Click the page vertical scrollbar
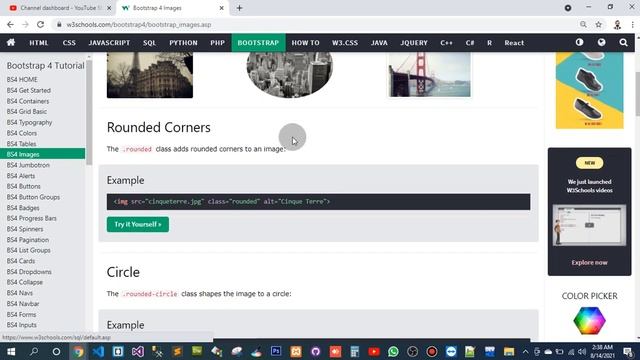The width and height of the screenshot is (640, 360). coord(638,95)
